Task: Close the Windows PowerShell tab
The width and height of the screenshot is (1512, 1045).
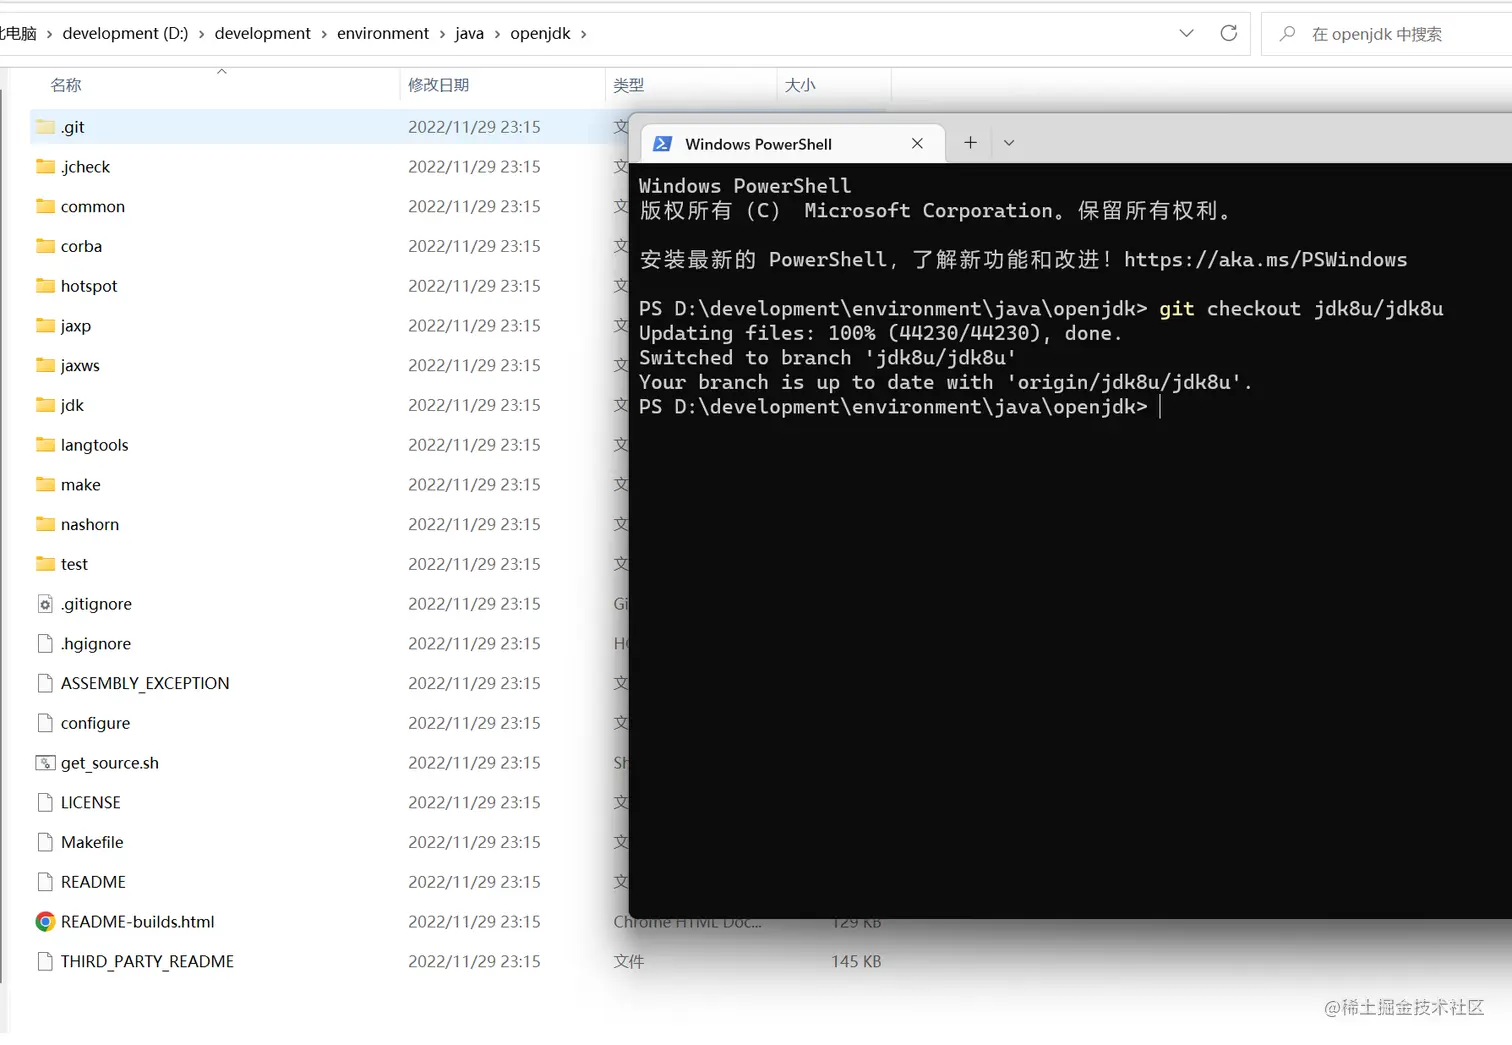Action: click(x=917, y=144)
